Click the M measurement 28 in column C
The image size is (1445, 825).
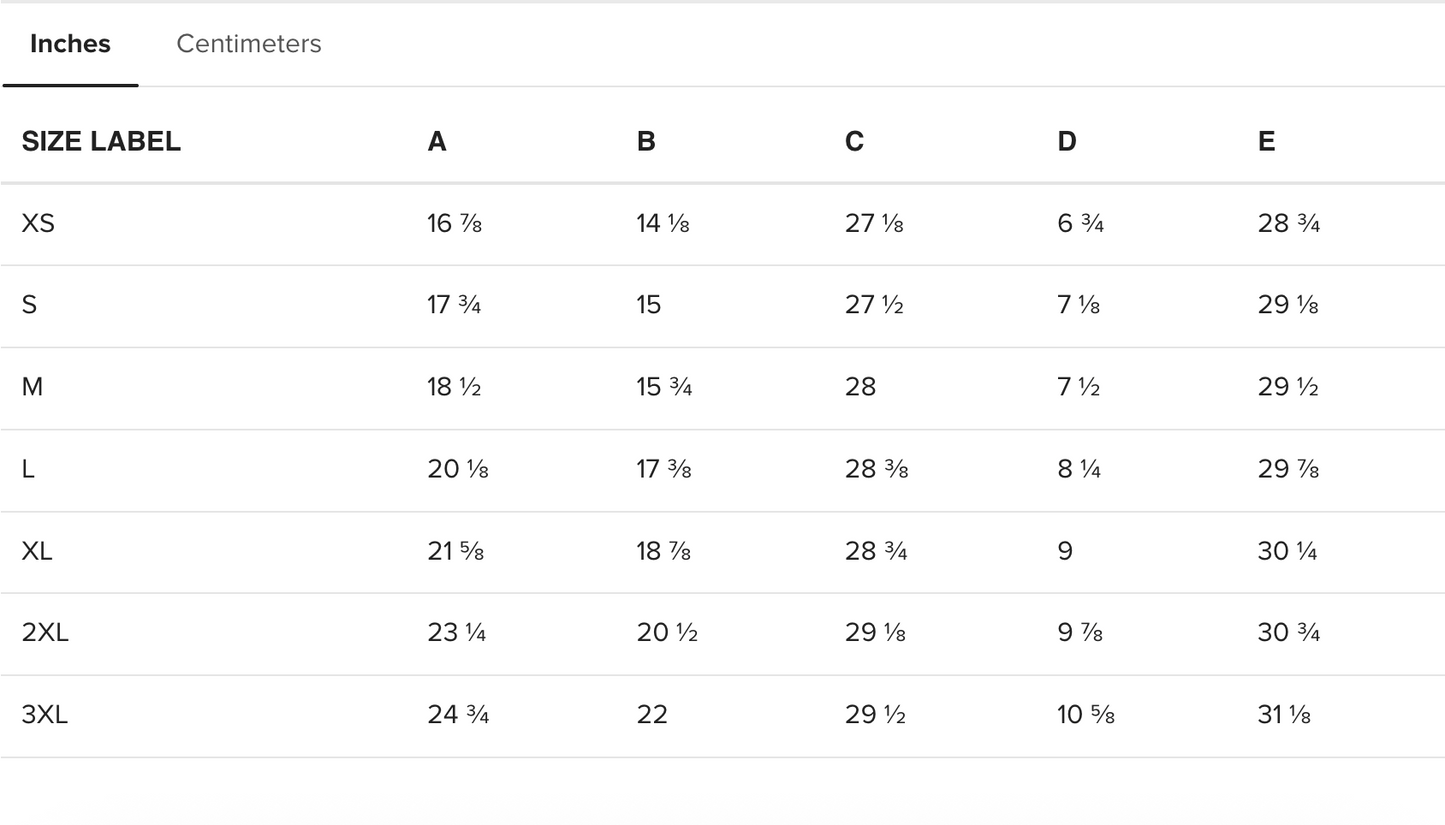(860, 387)
